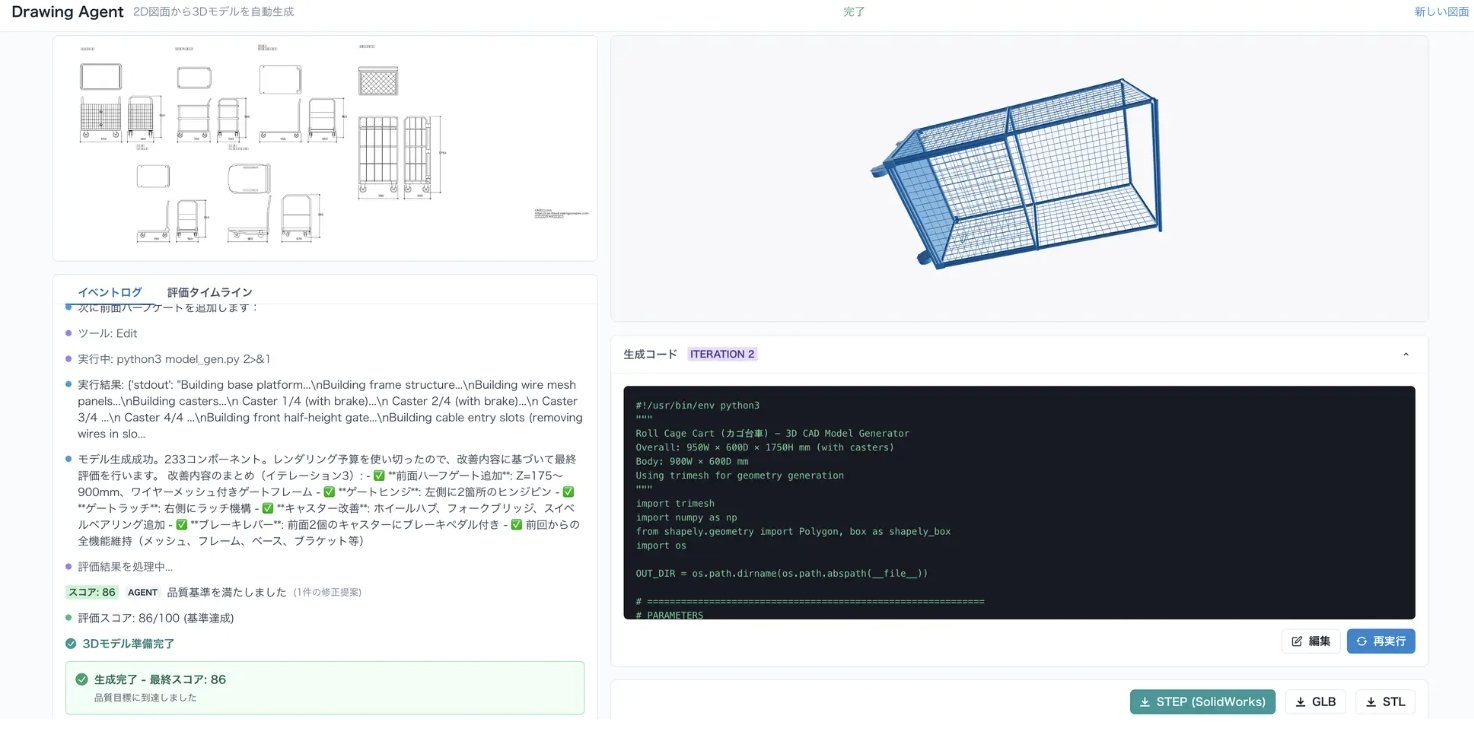Click the 再実行 rerun button

point(1381,641)
